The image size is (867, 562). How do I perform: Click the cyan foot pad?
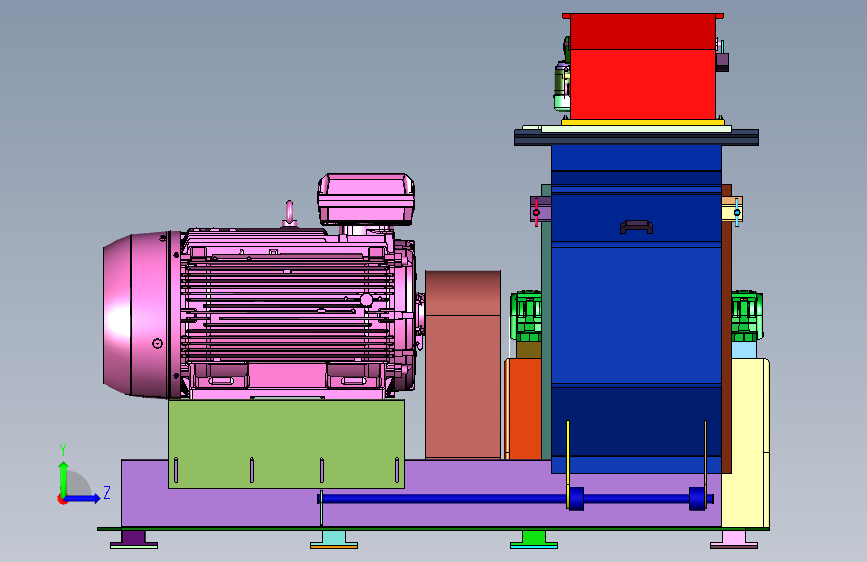334,539
